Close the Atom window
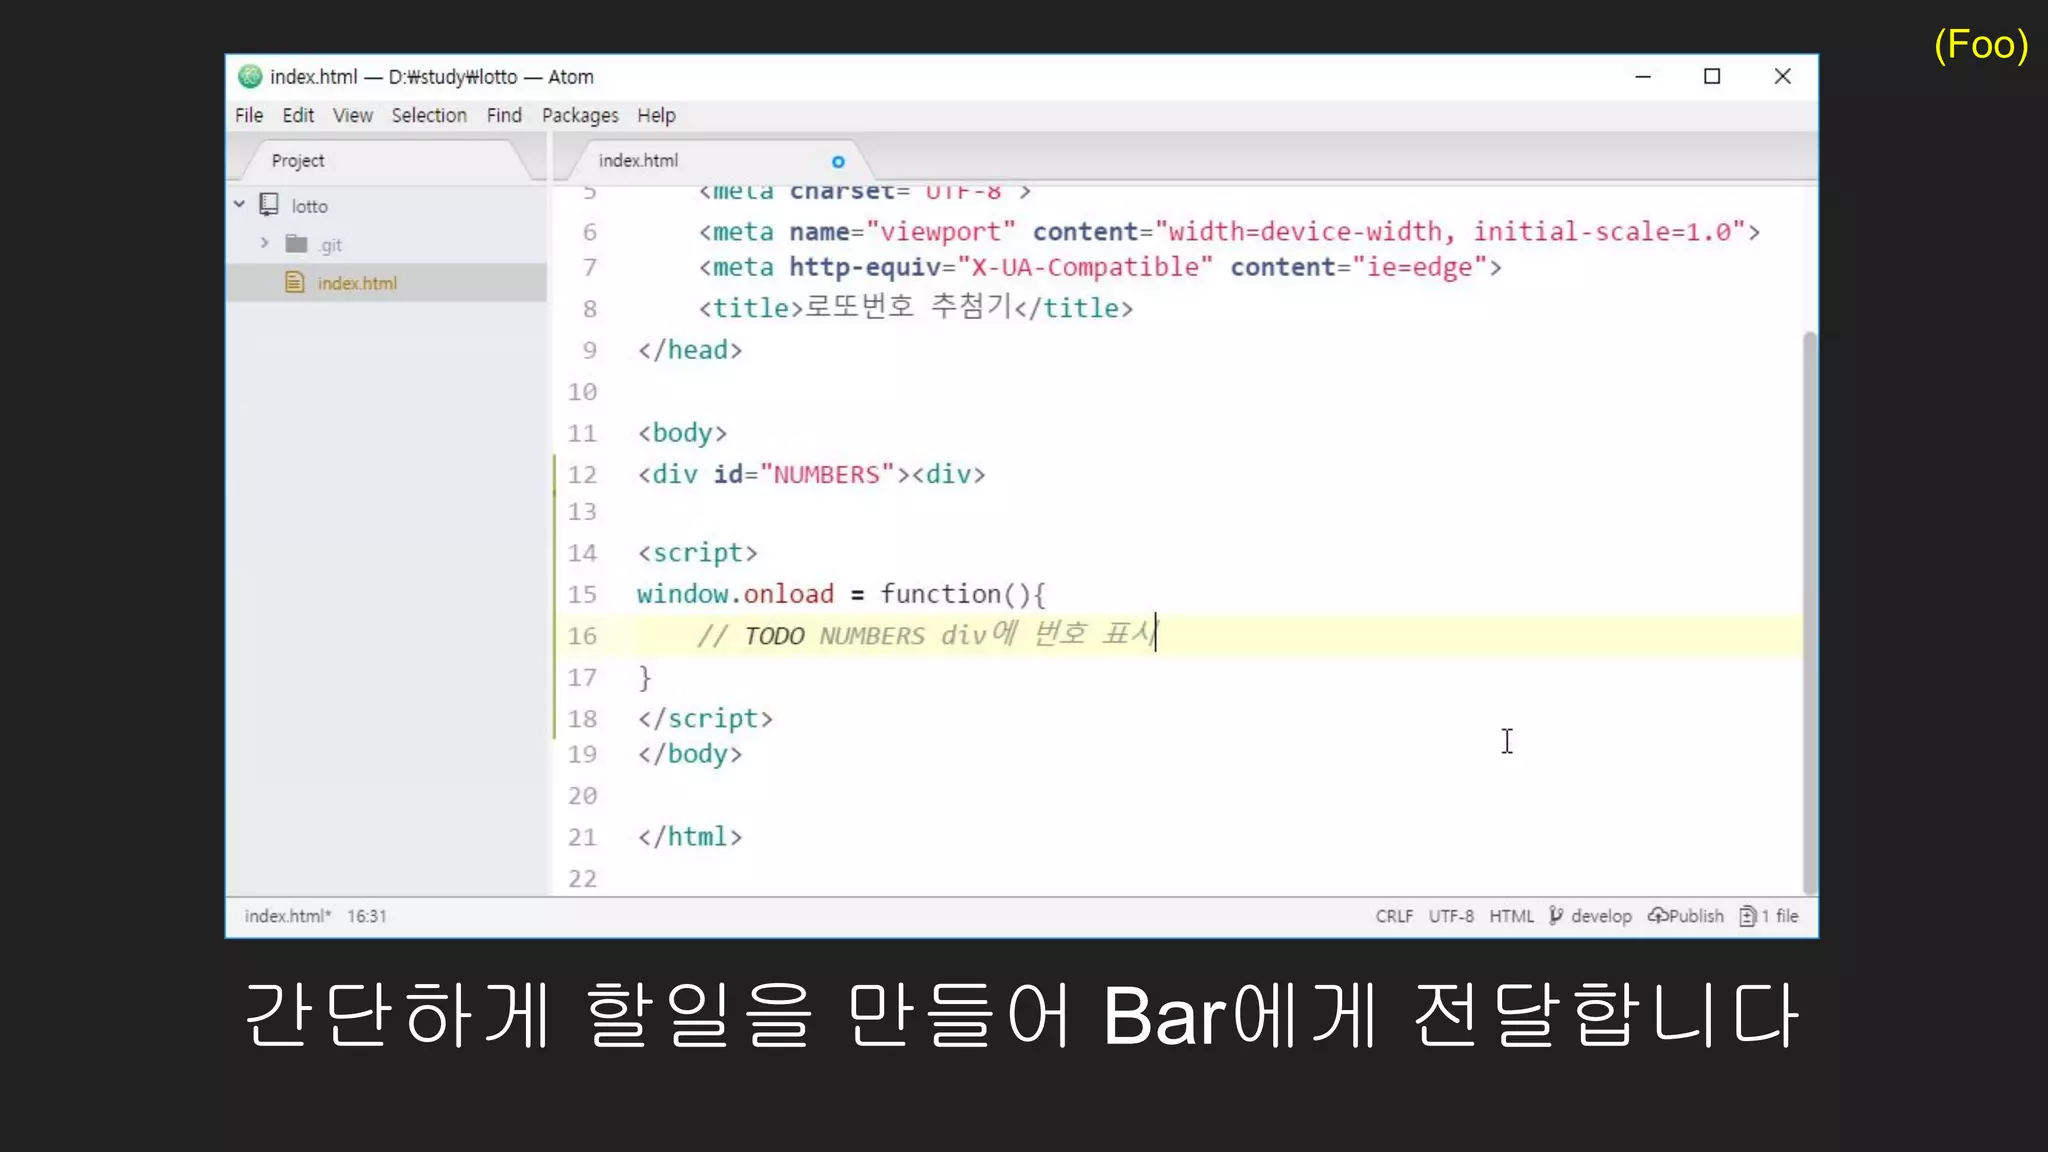 (x=1782, y=76)
